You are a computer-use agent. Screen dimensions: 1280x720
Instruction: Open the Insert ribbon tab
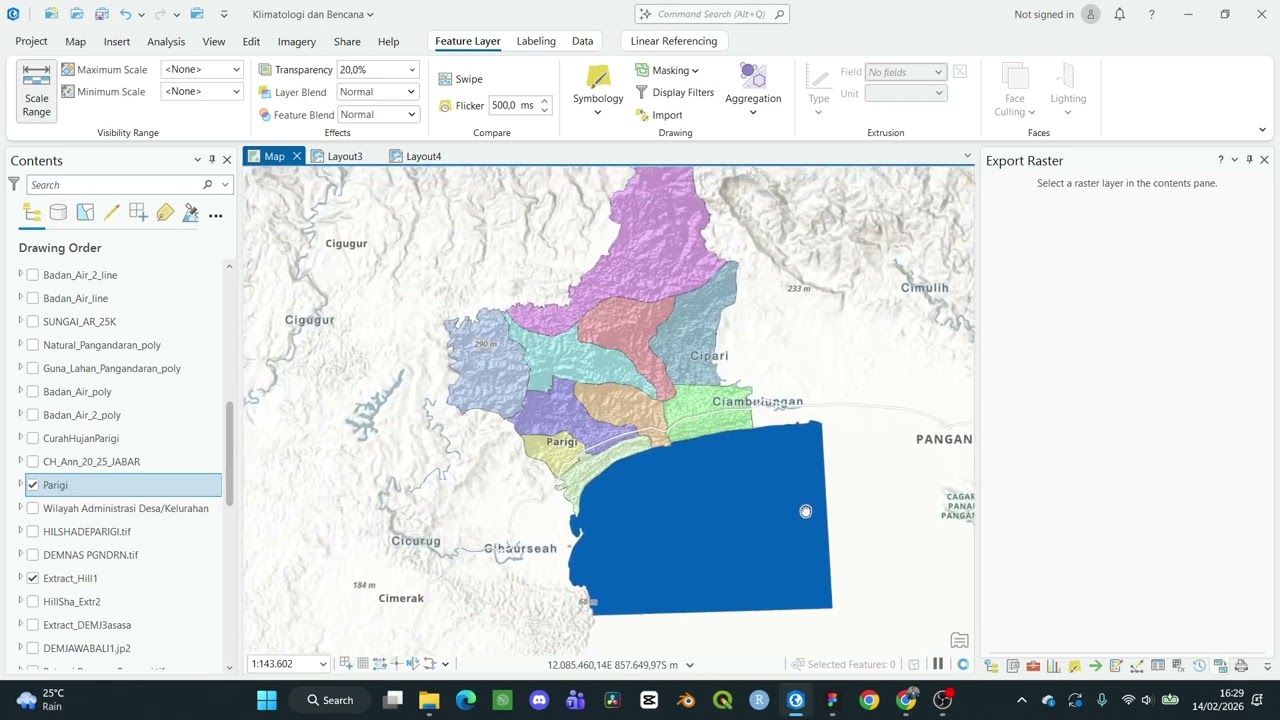pos(117,42)
